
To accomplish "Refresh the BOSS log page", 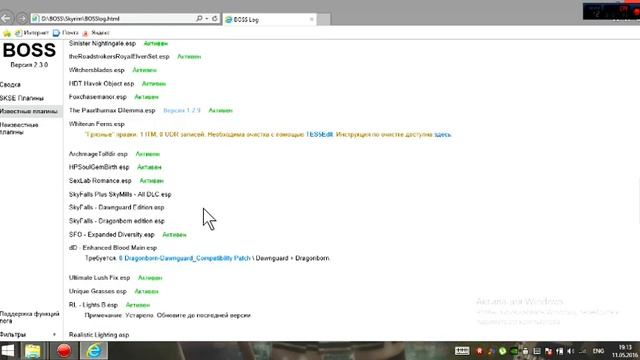I will coord(215,19).
